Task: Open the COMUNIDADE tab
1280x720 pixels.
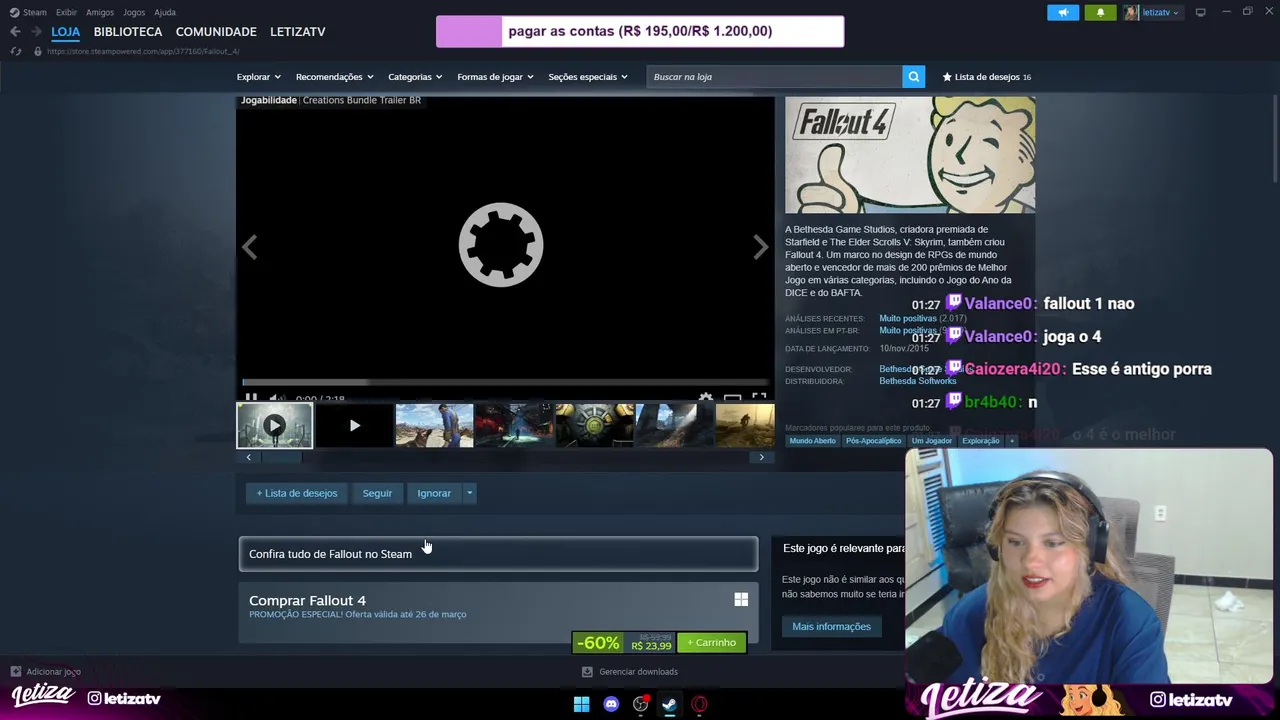Action: tap(216, 31)
